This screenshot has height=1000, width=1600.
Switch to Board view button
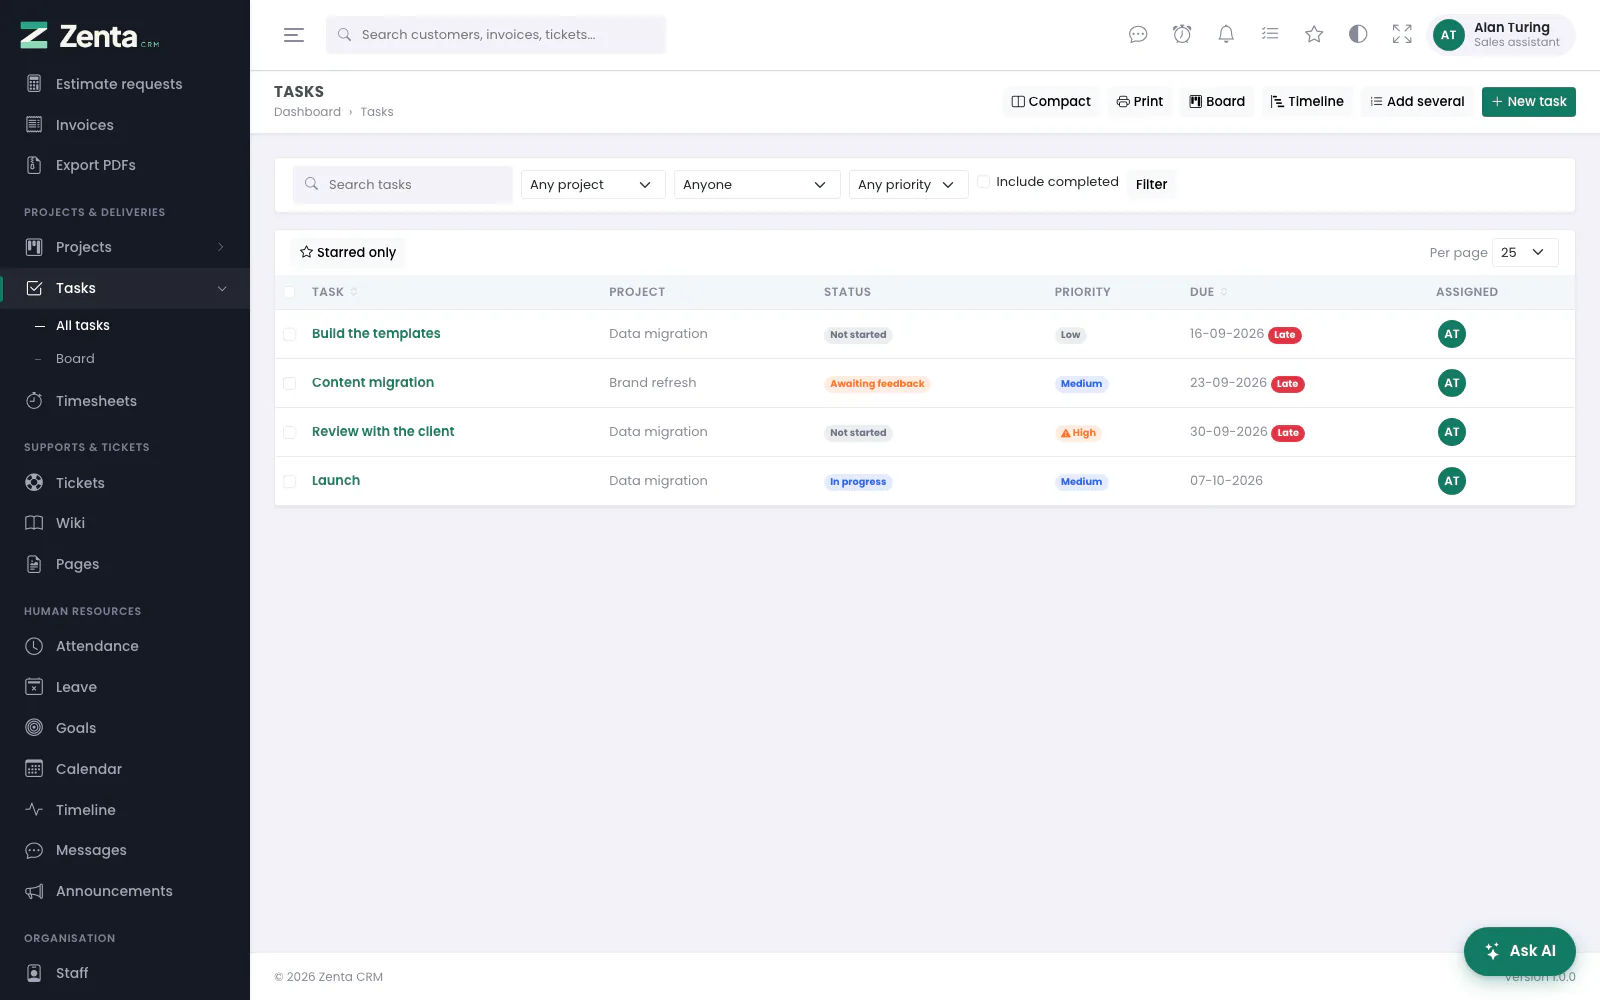pos(1217,102)
